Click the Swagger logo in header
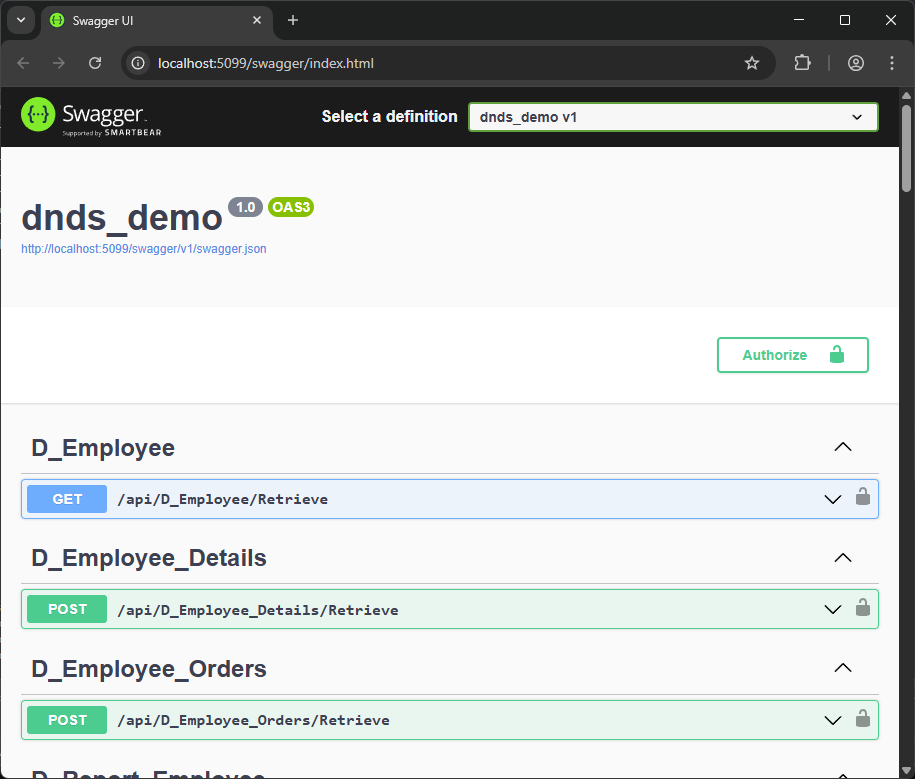The height and width of the screenshot is (779, 915). [91, 116]
